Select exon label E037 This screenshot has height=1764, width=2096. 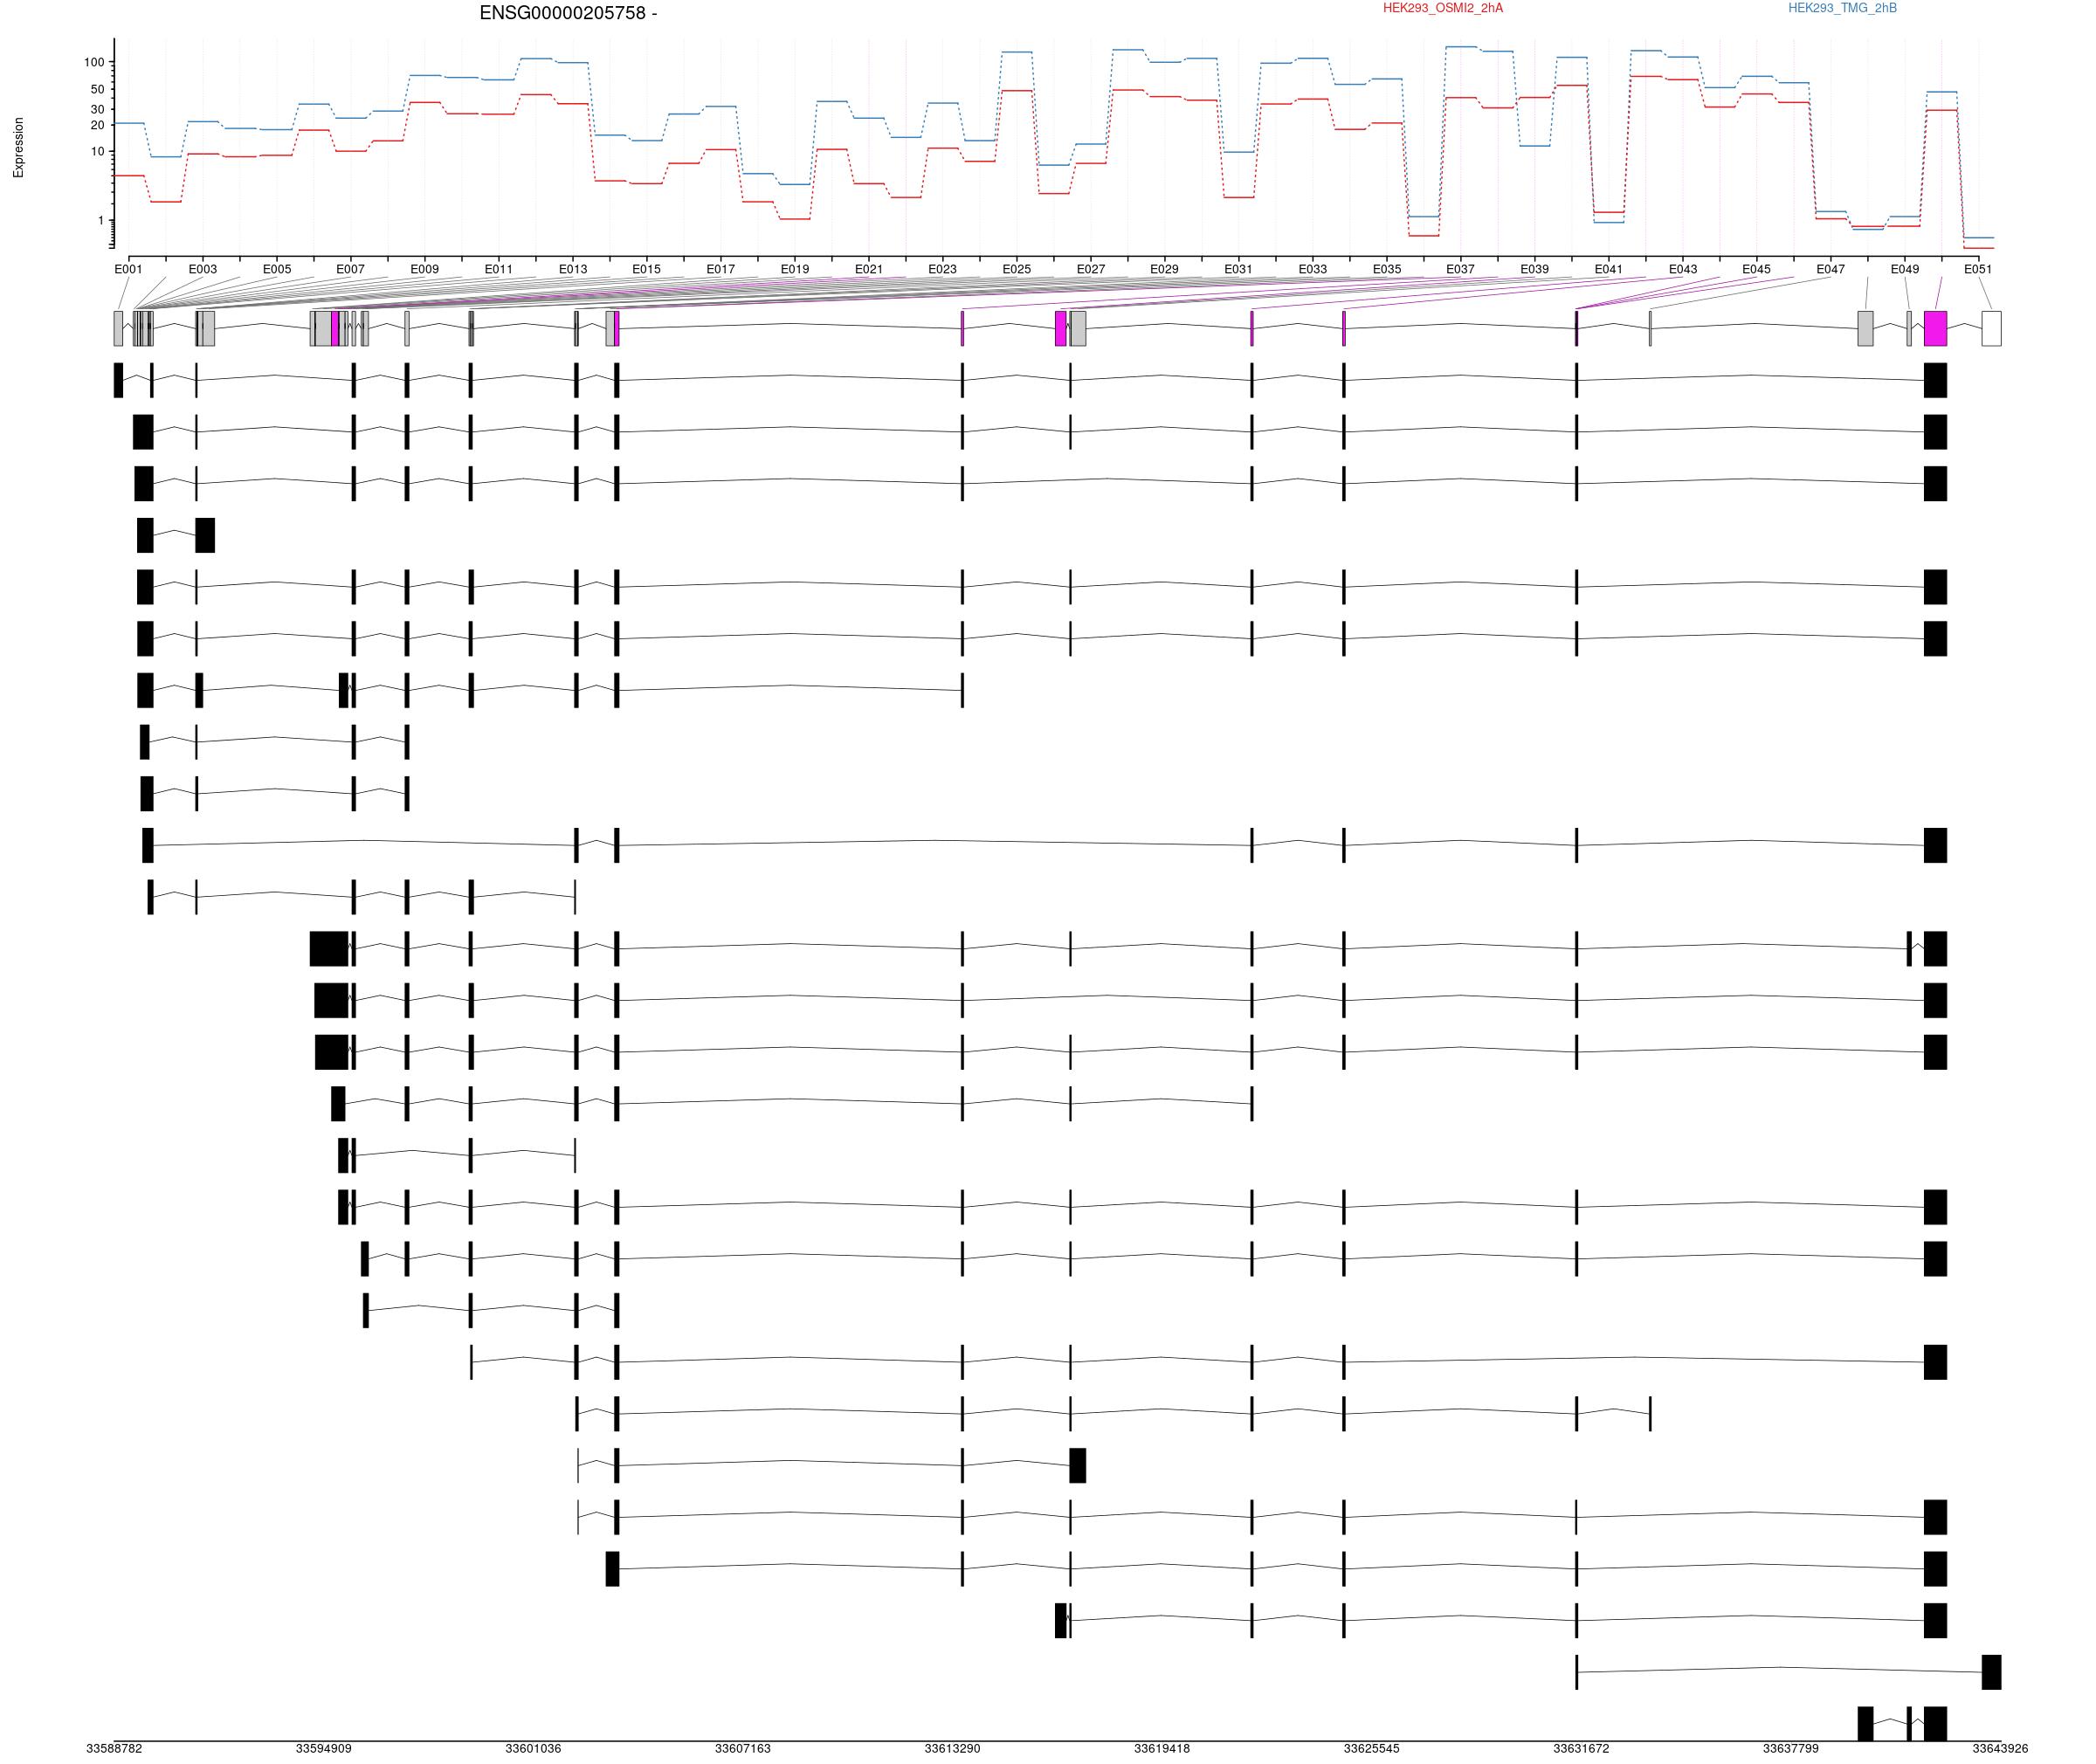[x=1460, y=269]
